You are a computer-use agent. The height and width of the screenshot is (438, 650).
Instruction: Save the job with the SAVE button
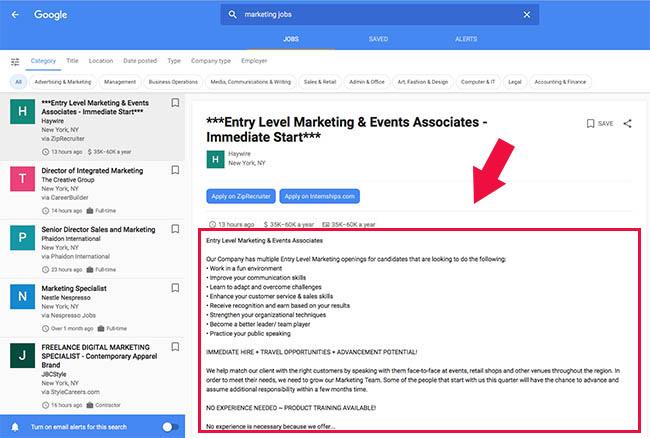click(600, 123)
